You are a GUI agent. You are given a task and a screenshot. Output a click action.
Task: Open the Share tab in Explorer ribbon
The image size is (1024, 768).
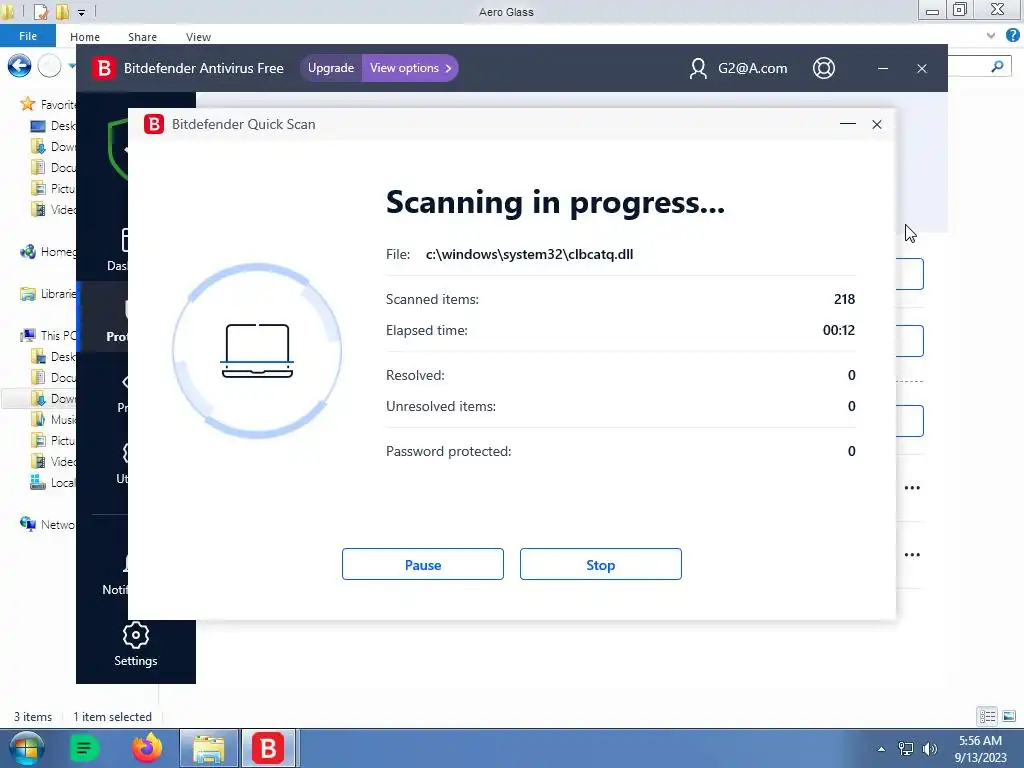point(142,37)
